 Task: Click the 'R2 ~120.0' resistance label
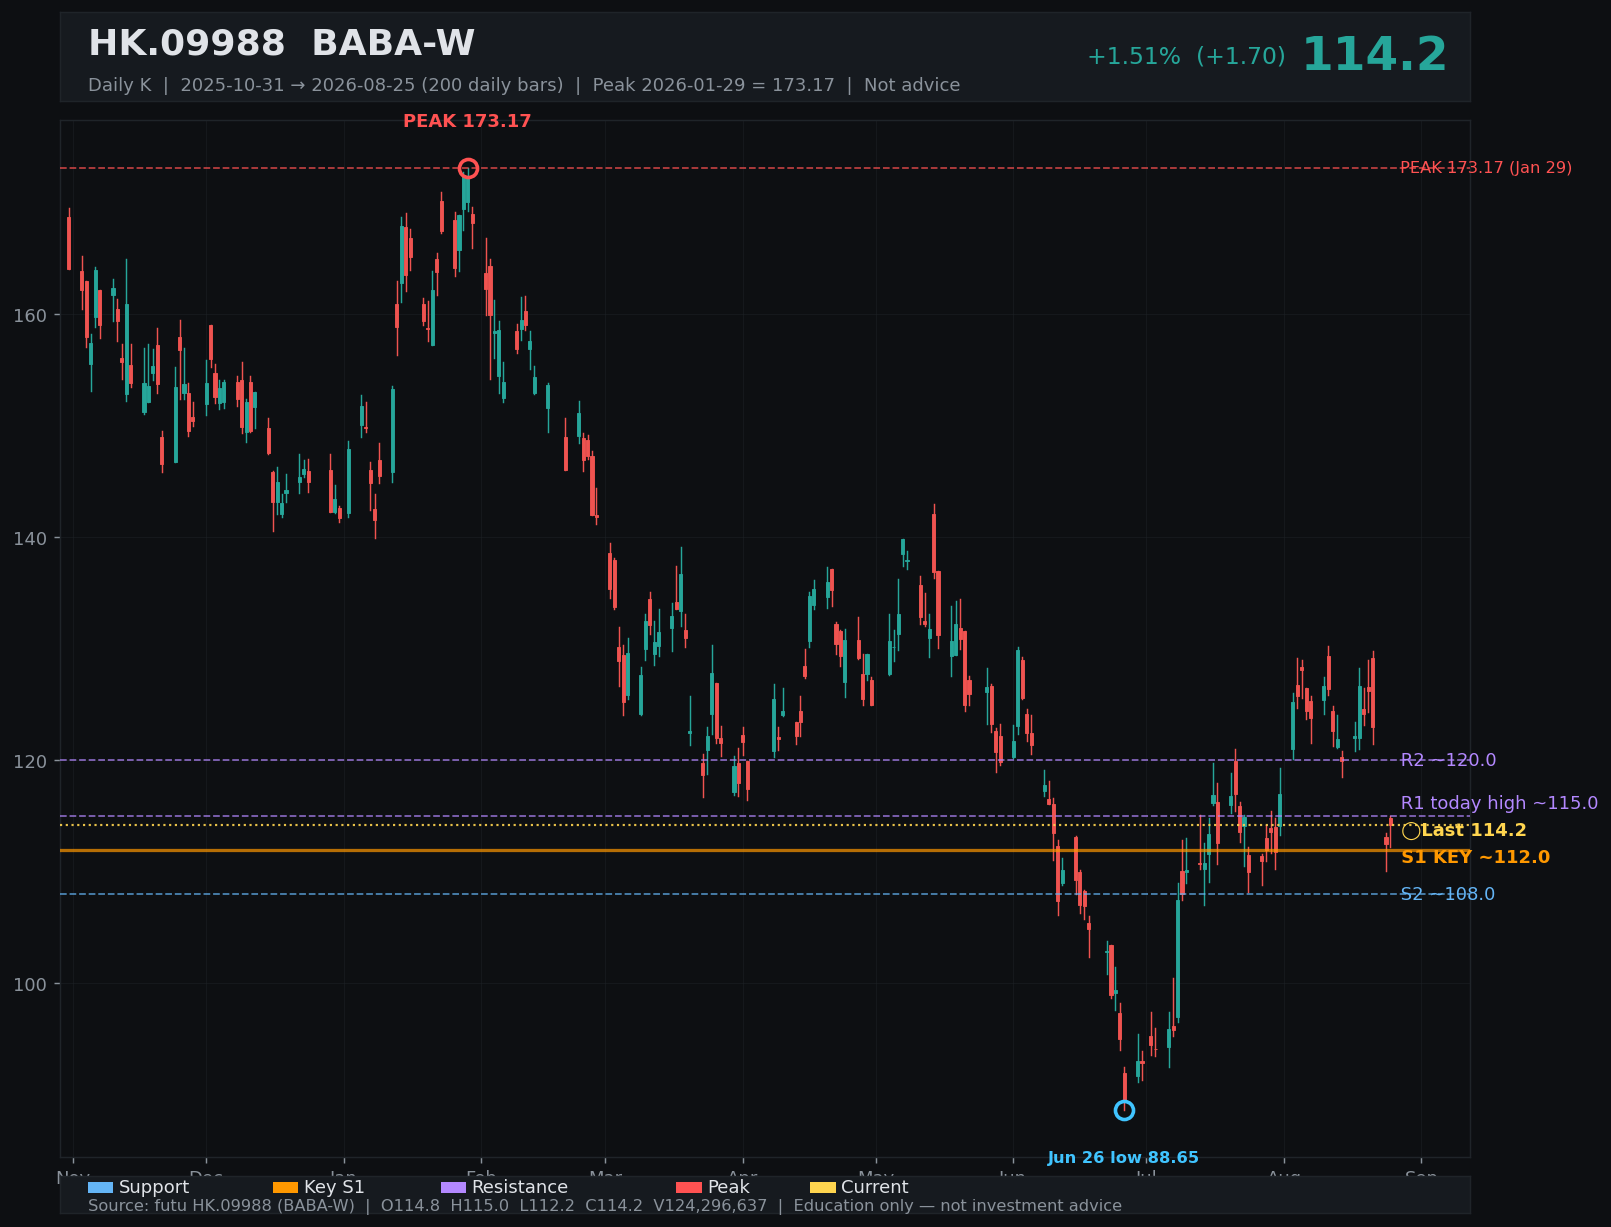[1448, 760]
